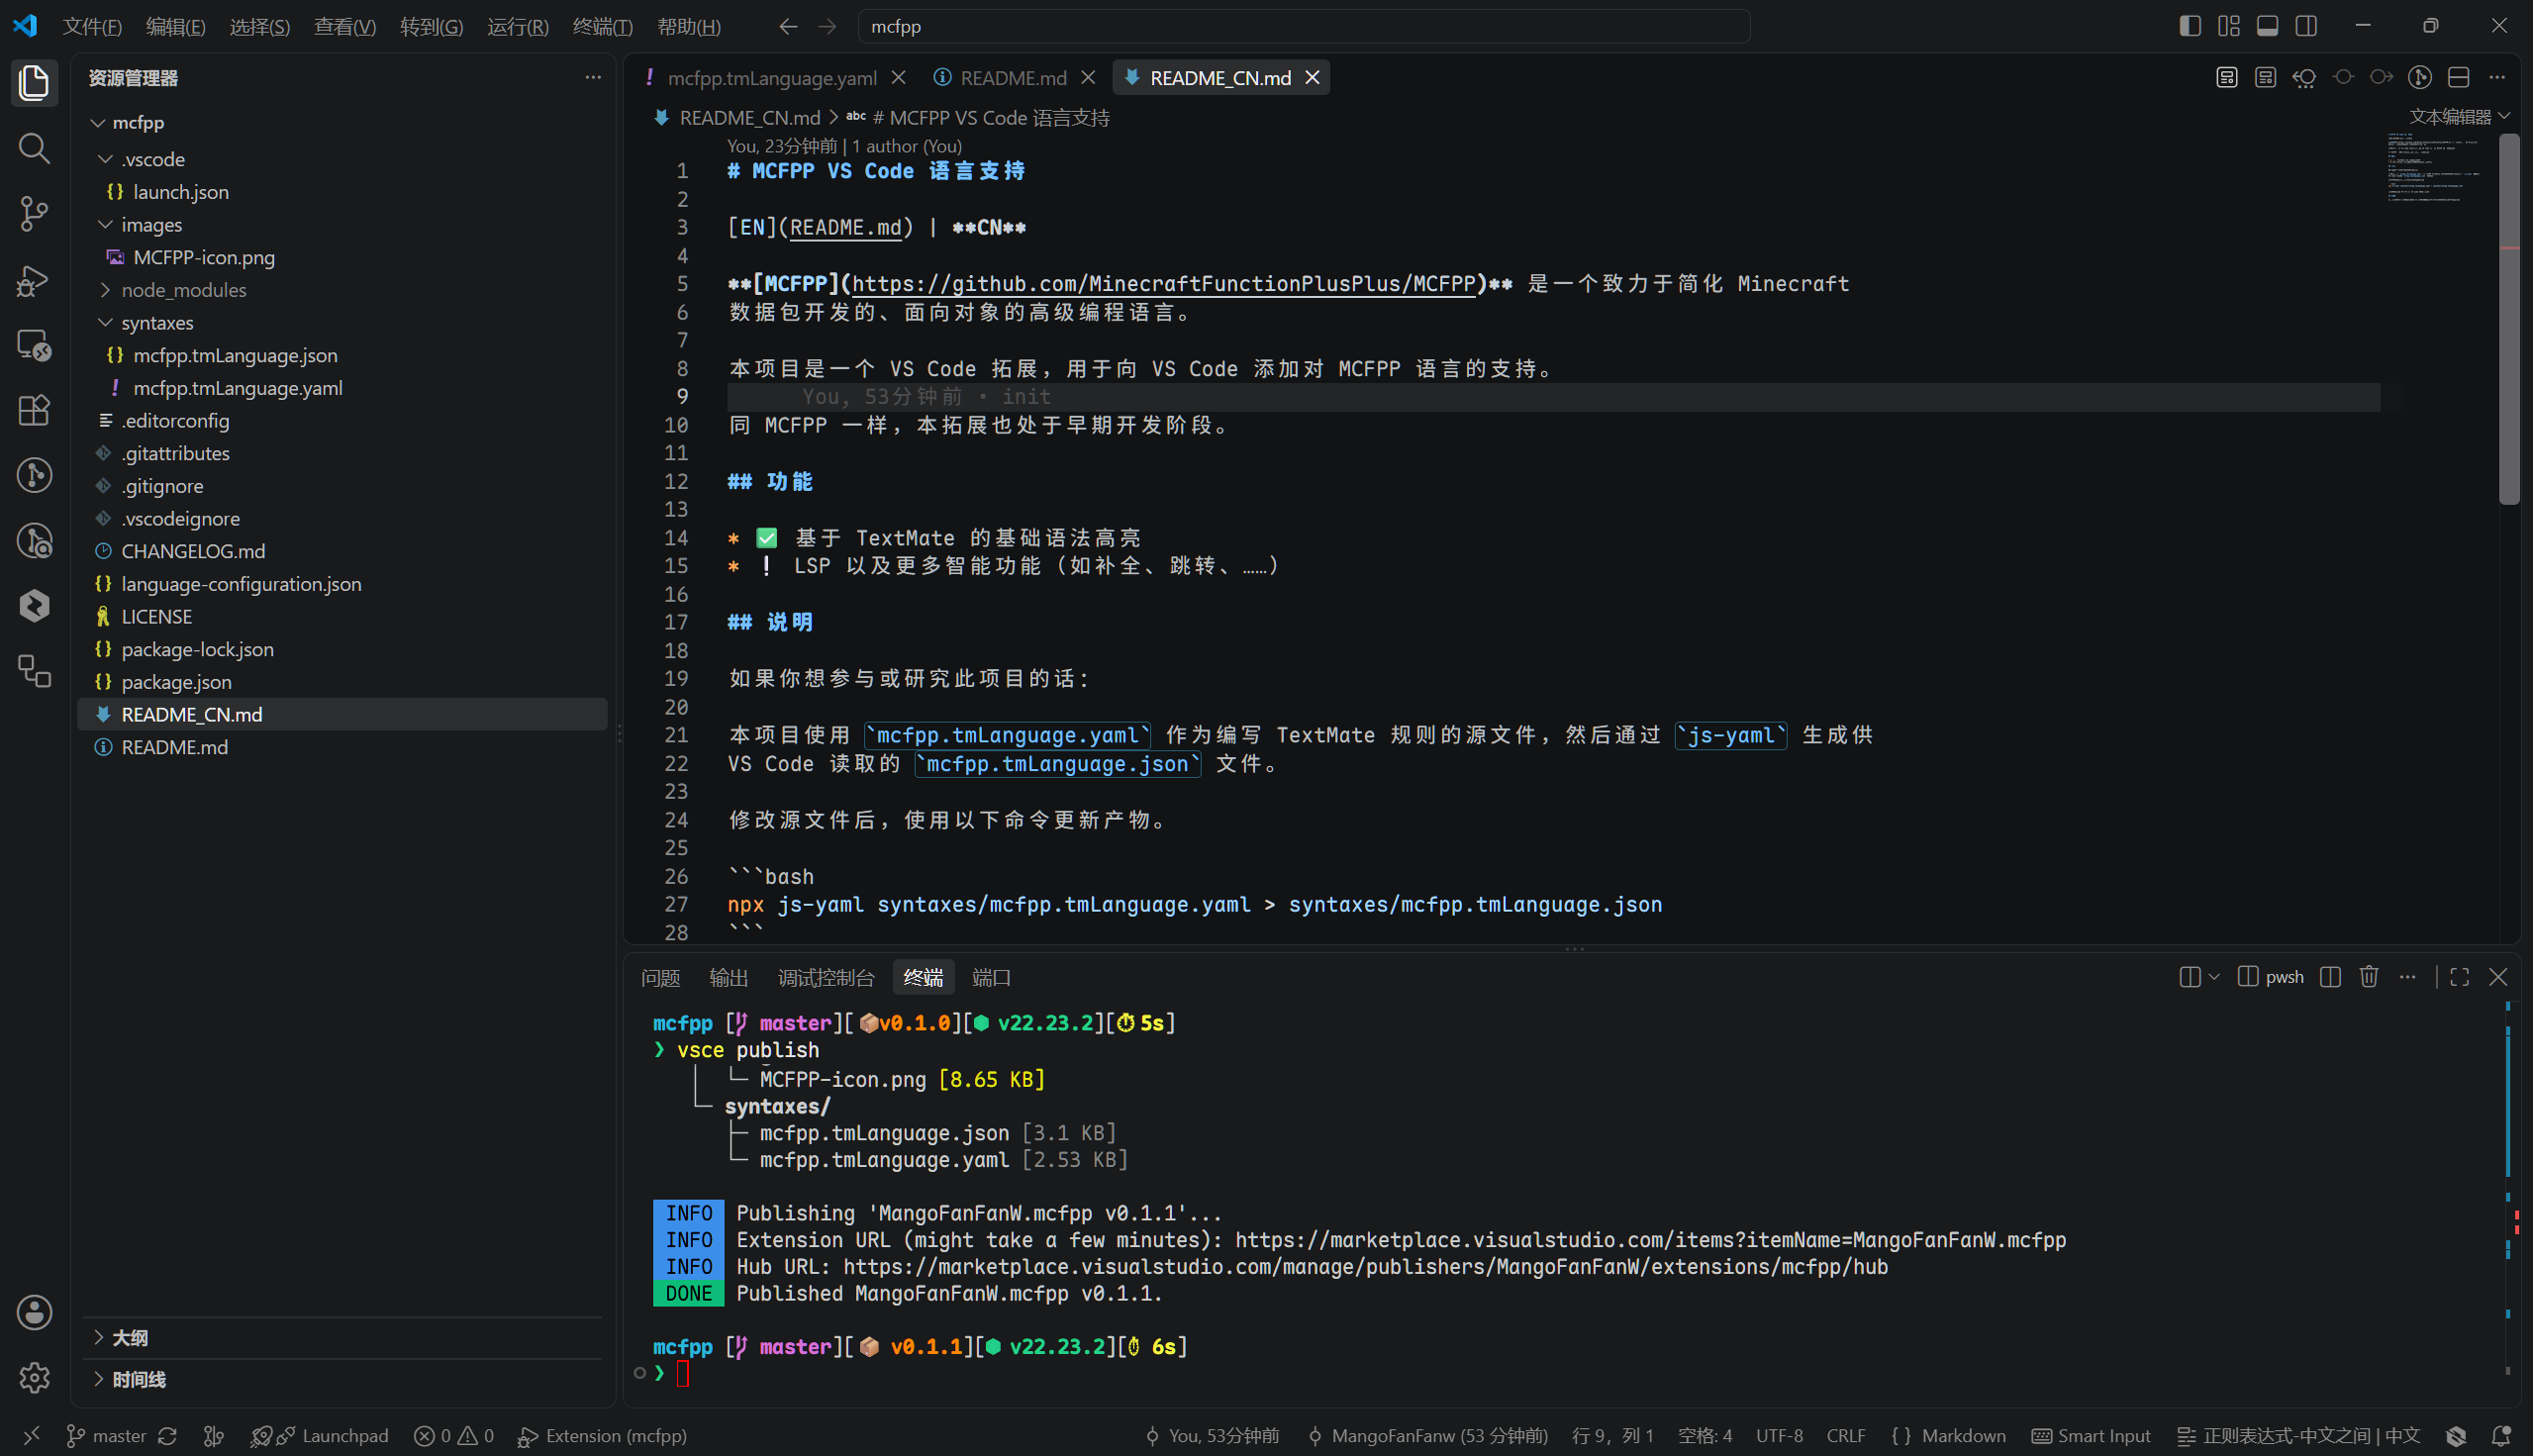This screenshot has width=2533, height=1456.
Task: Open the Extensions view icon
Action: click(34, 410)
